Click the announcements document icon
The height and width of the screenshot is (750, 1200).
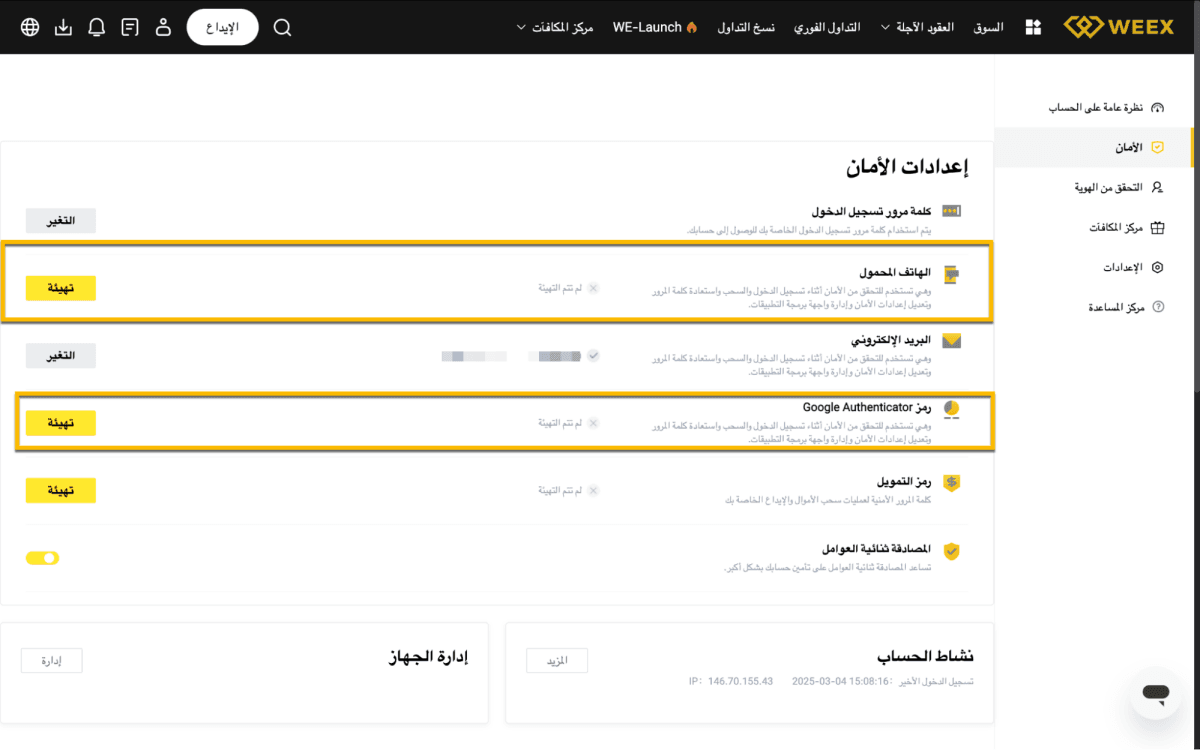tap(129, 27)
